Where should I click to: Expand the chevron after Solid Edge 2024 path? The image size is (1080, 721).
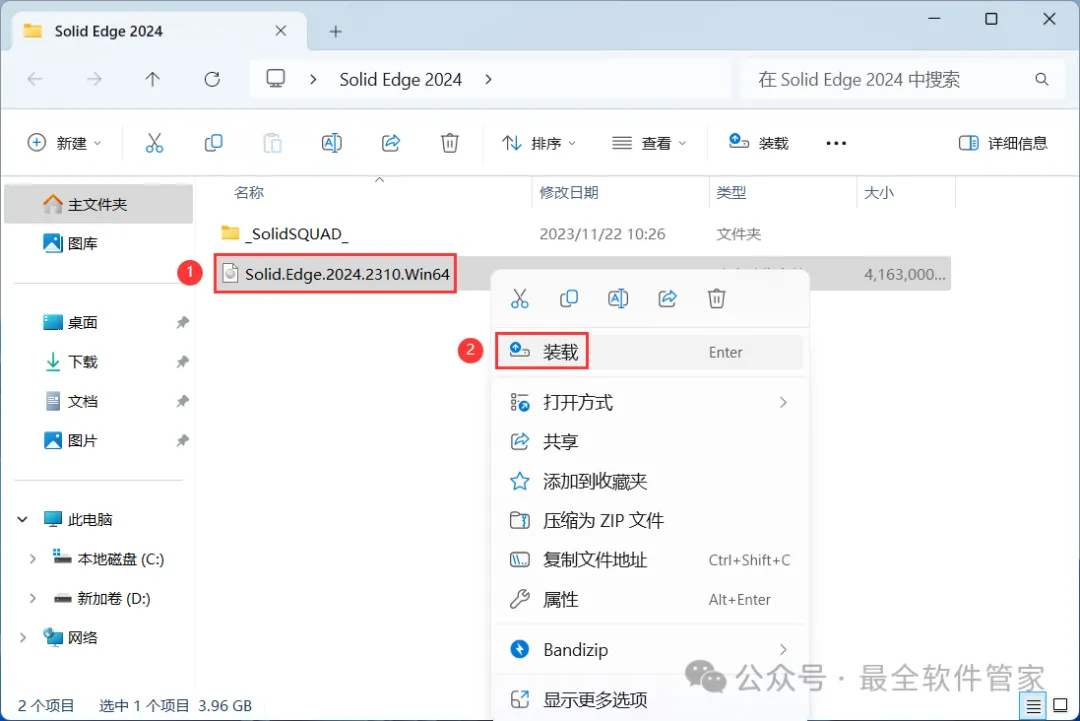488,80
